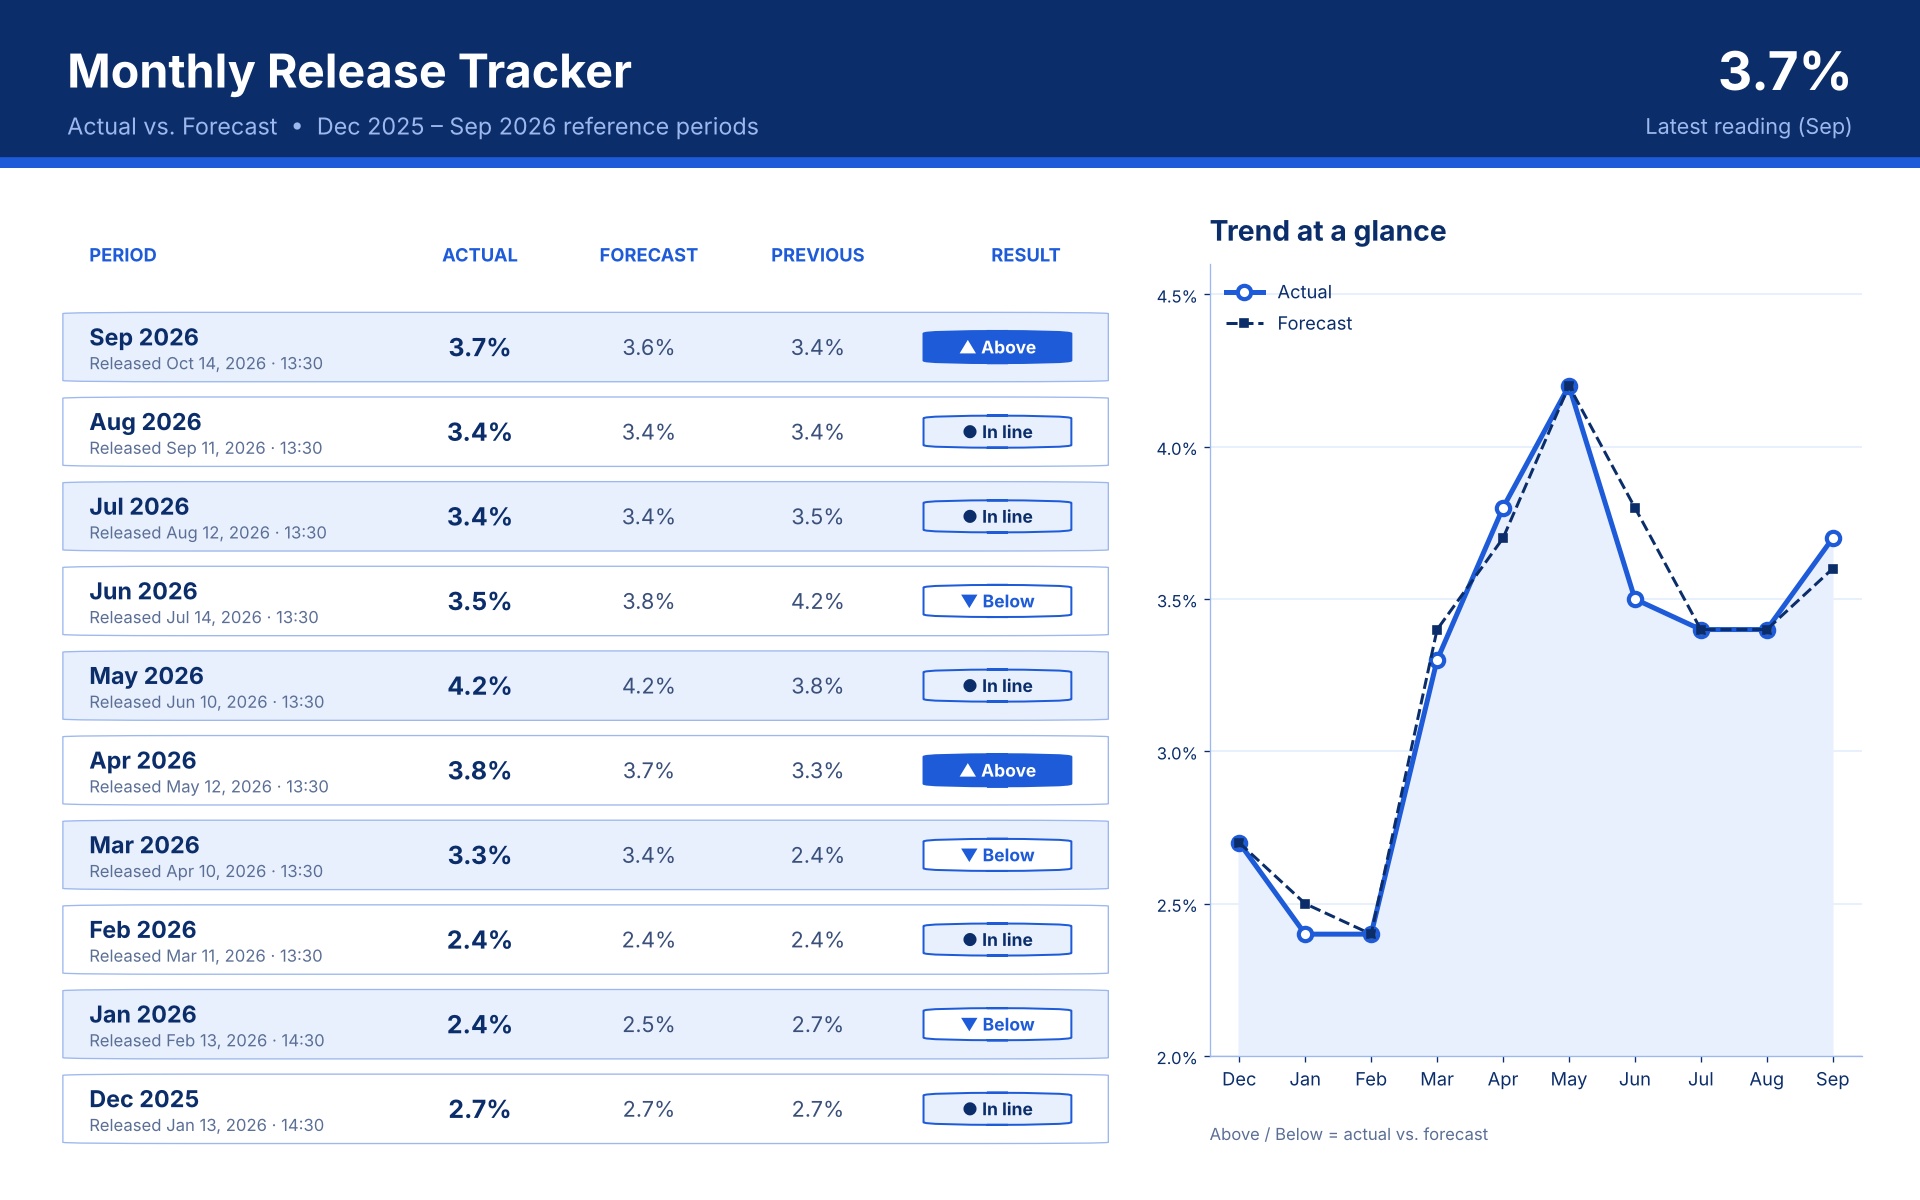The image size is (1920, 1200).
Task: Click 'Released Sep 11, 2026 · 13:30' text
Action: point(206,448)
